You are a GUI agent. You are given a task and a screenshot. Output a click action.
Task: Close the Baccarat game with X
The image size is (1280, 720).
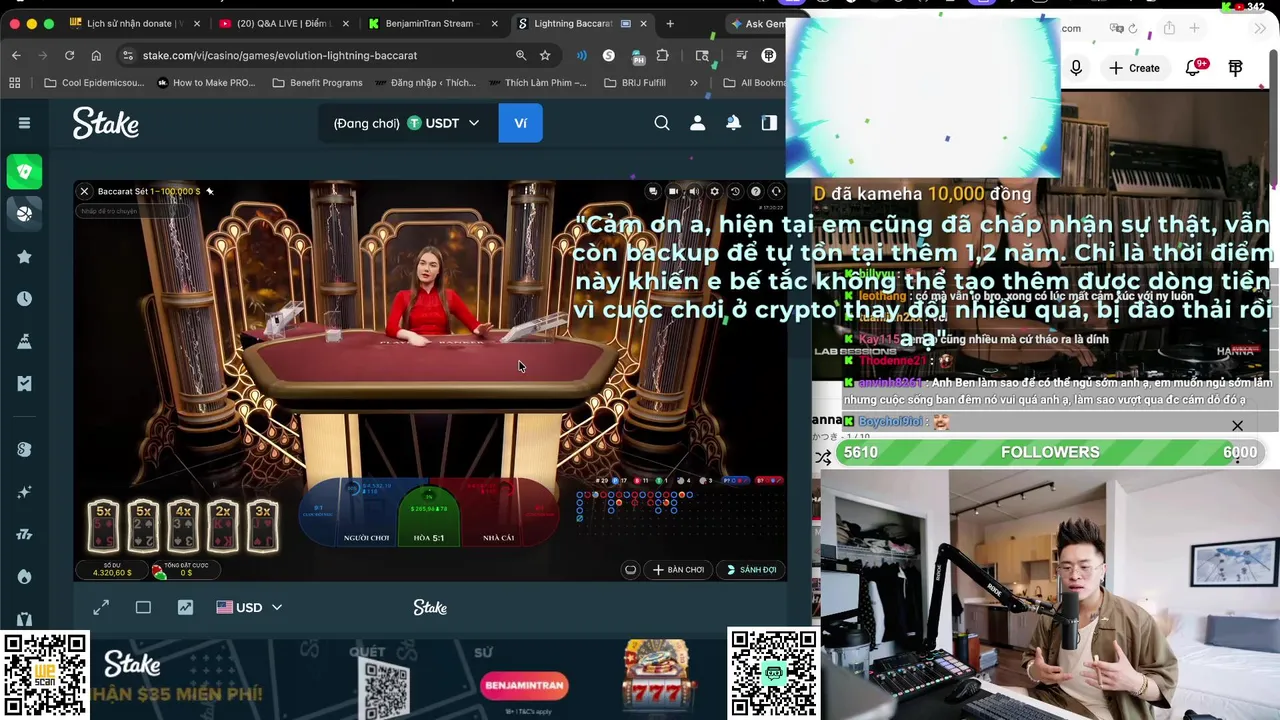pos(84,191)
